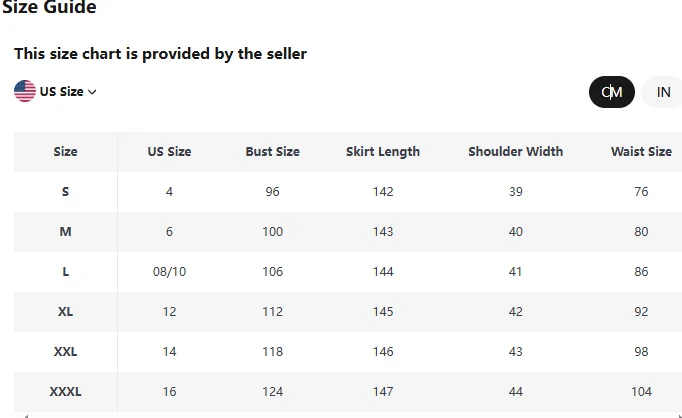Click the US Size column header
Viewport: 682px width, 418px height.
click(169, 151)
